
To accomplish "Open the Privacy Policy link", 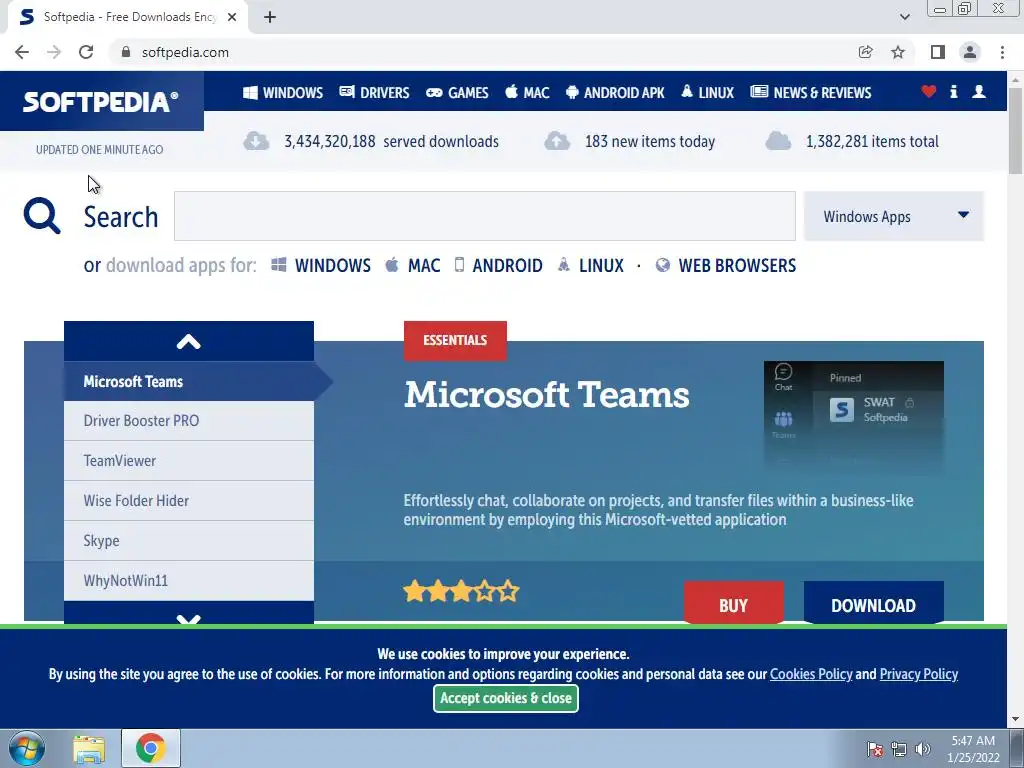I will tap(919, 674).
